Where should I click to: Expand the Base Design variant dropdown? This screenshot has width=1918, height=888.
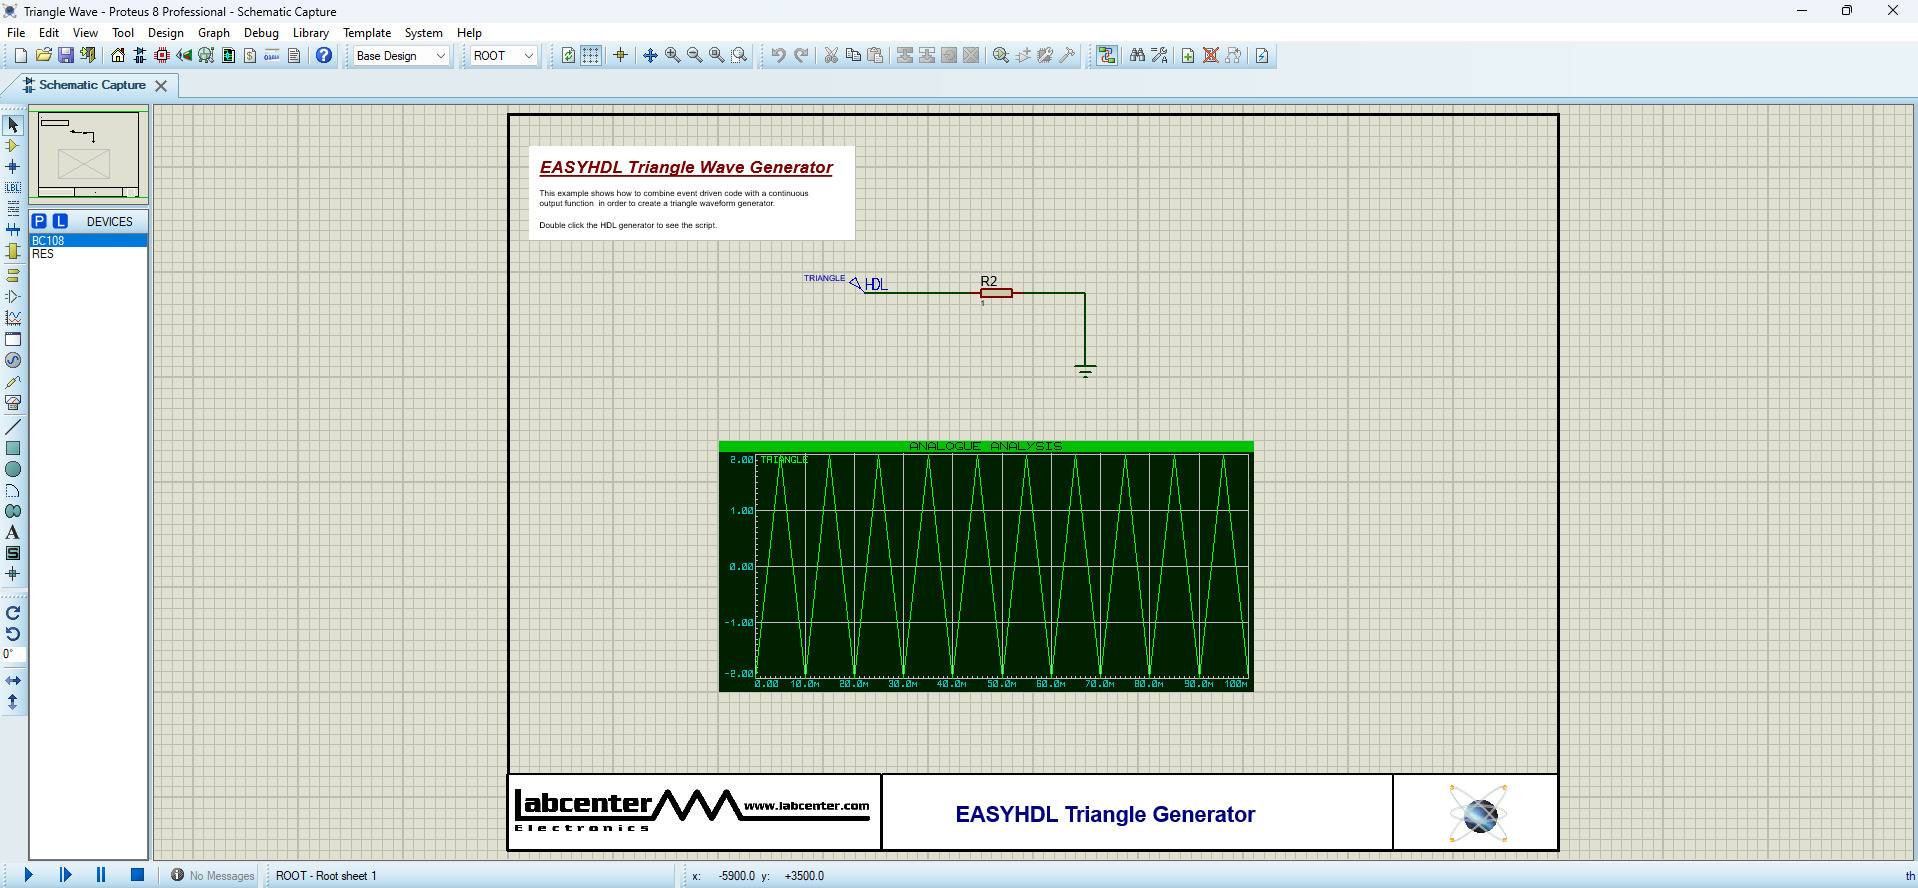pos(401,56)
